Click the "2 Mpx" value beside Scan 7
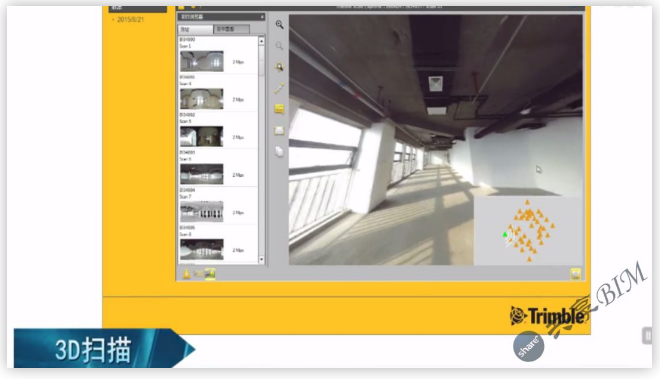660x379 pixels. [238, 213]
